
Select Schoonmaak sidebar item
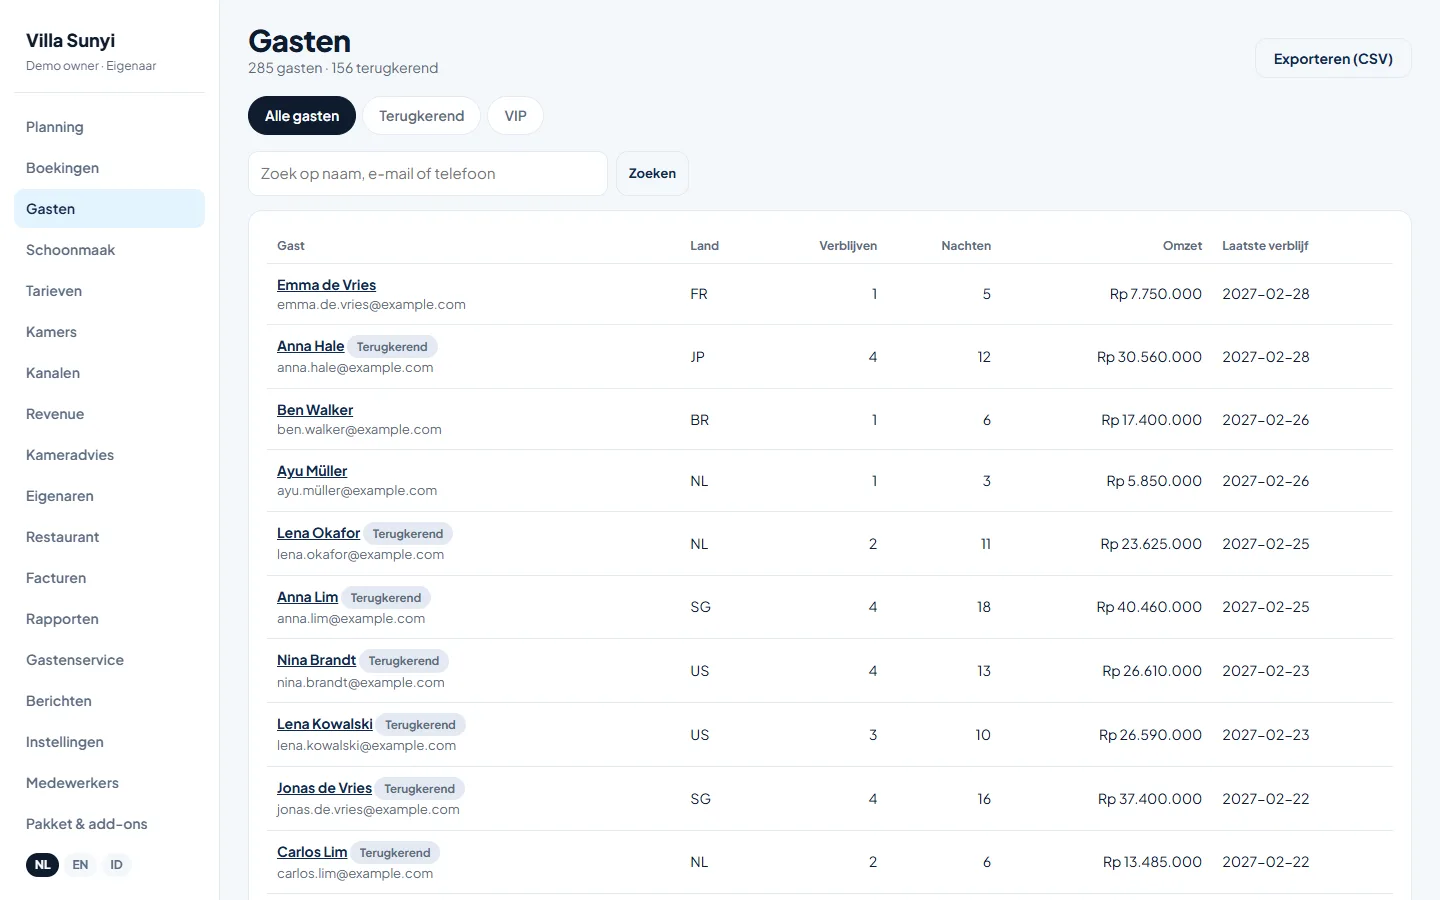click(x=109, y=250)
